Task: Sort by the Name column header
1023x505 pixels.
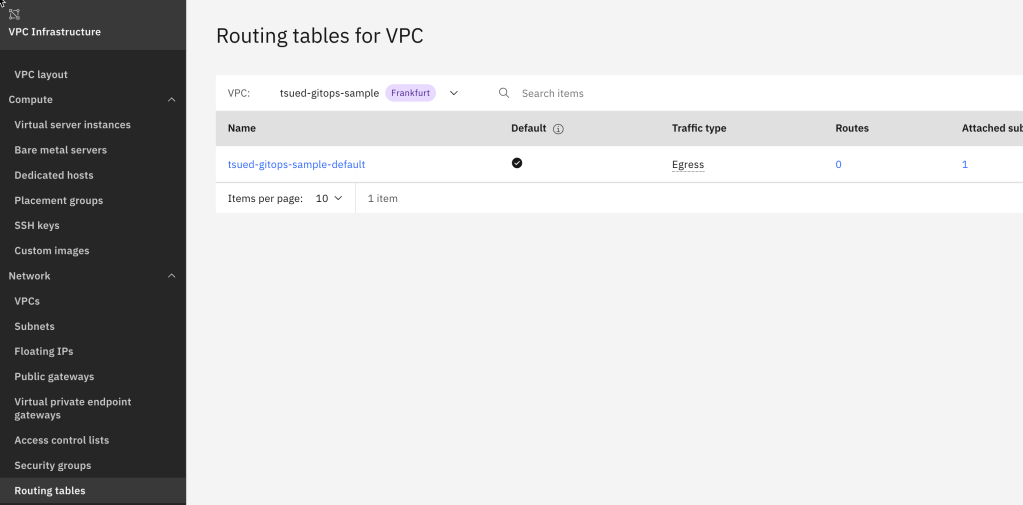Action: (x=242, y=128)
